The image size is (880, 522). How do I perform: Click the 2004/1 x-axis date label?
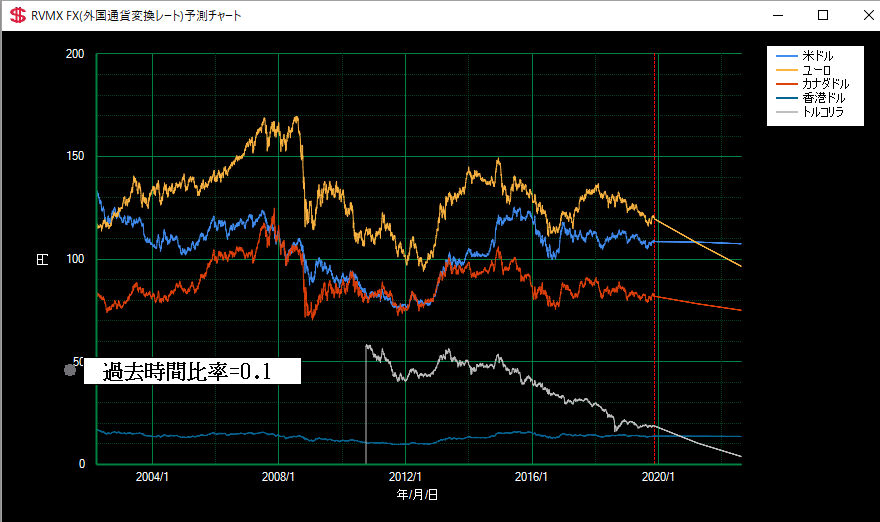click(152, 477)
